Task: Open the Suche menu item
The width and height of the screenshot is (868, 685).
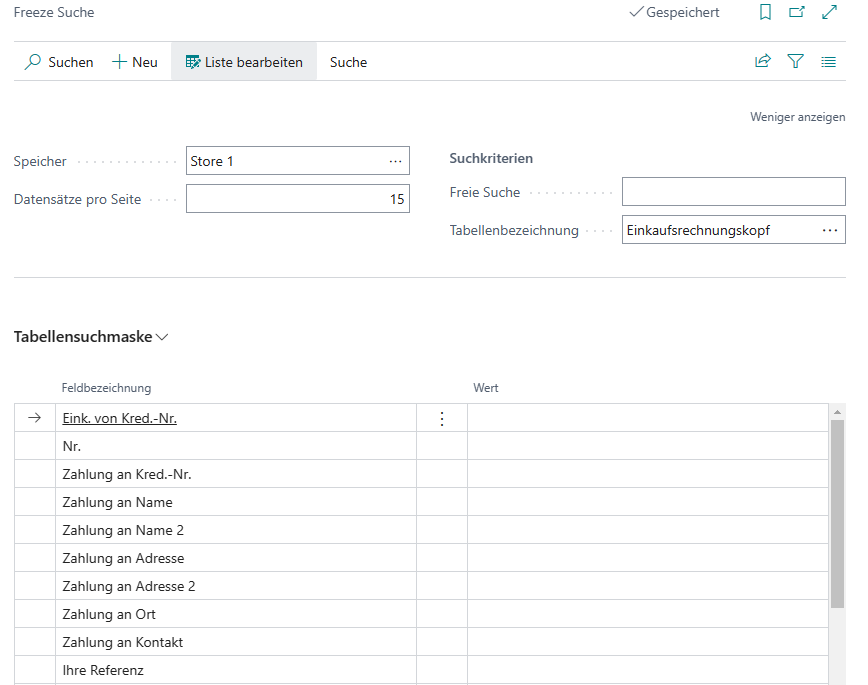Action: 348,62
